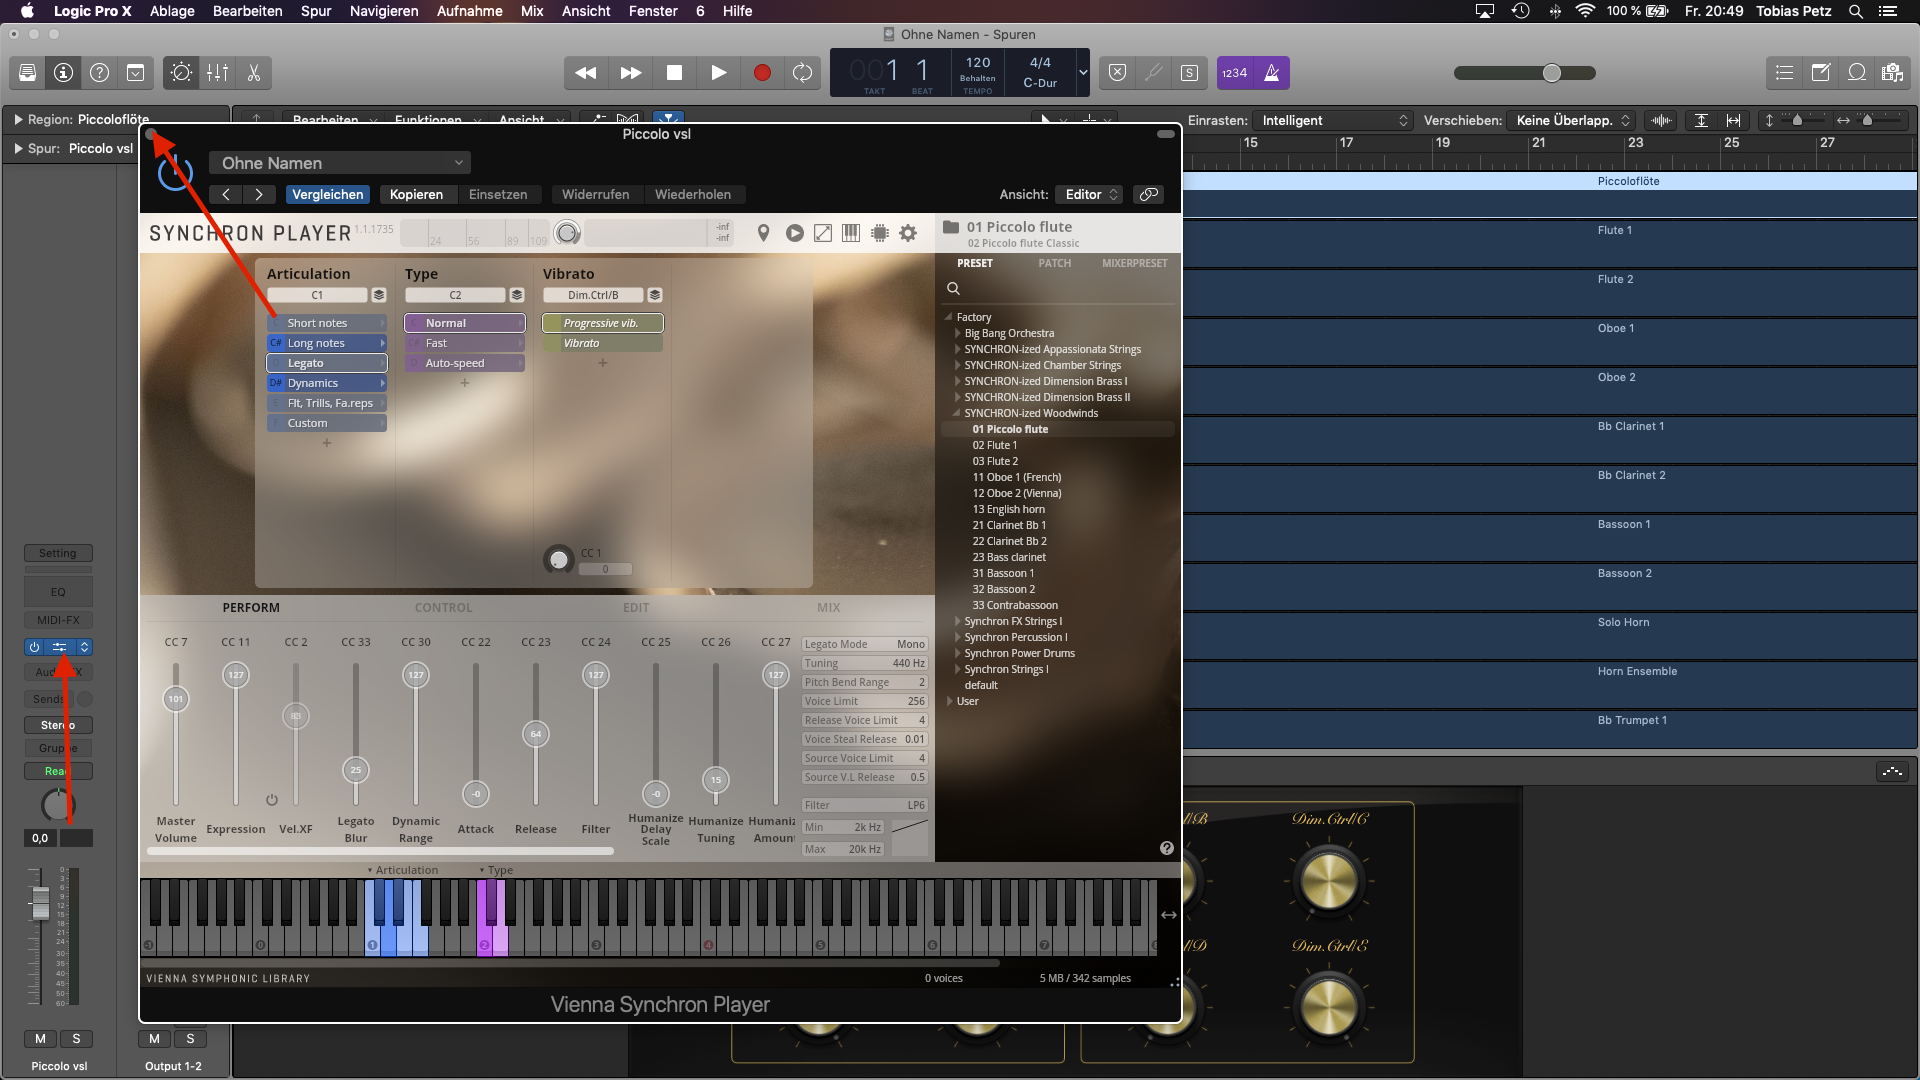Enable the Vergleichen compare button
This screenshot has height=1080, width=1920.
(x=328, y=195)
